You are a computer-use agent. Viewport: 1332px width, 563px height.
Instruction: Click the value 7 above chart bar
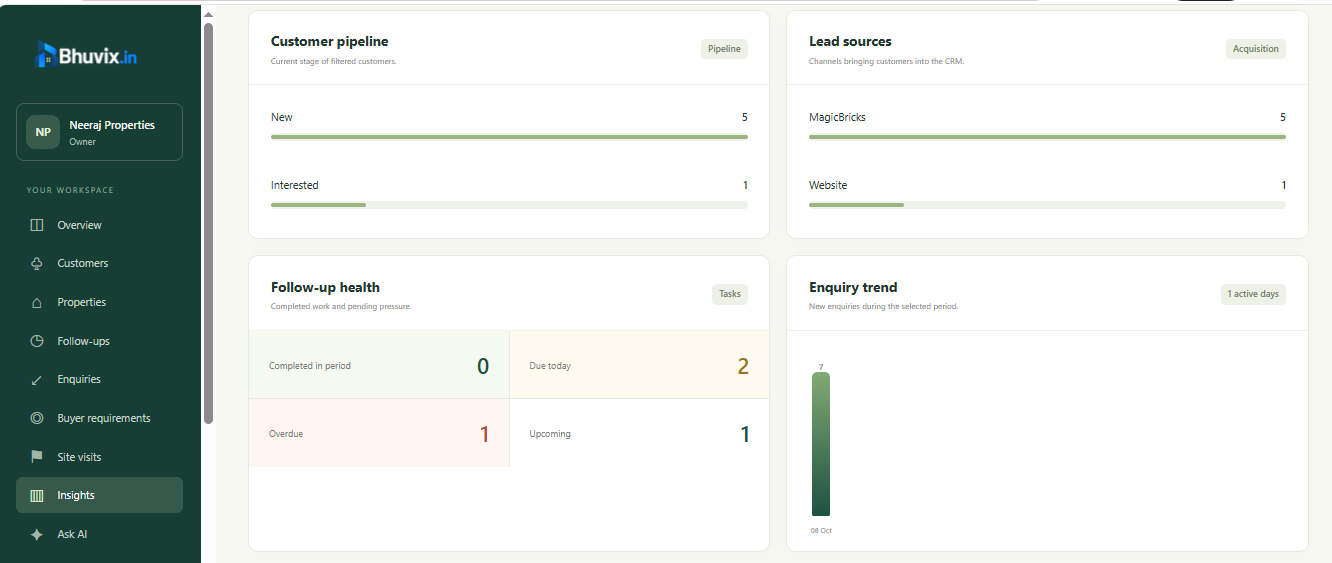tap(821, 367)
